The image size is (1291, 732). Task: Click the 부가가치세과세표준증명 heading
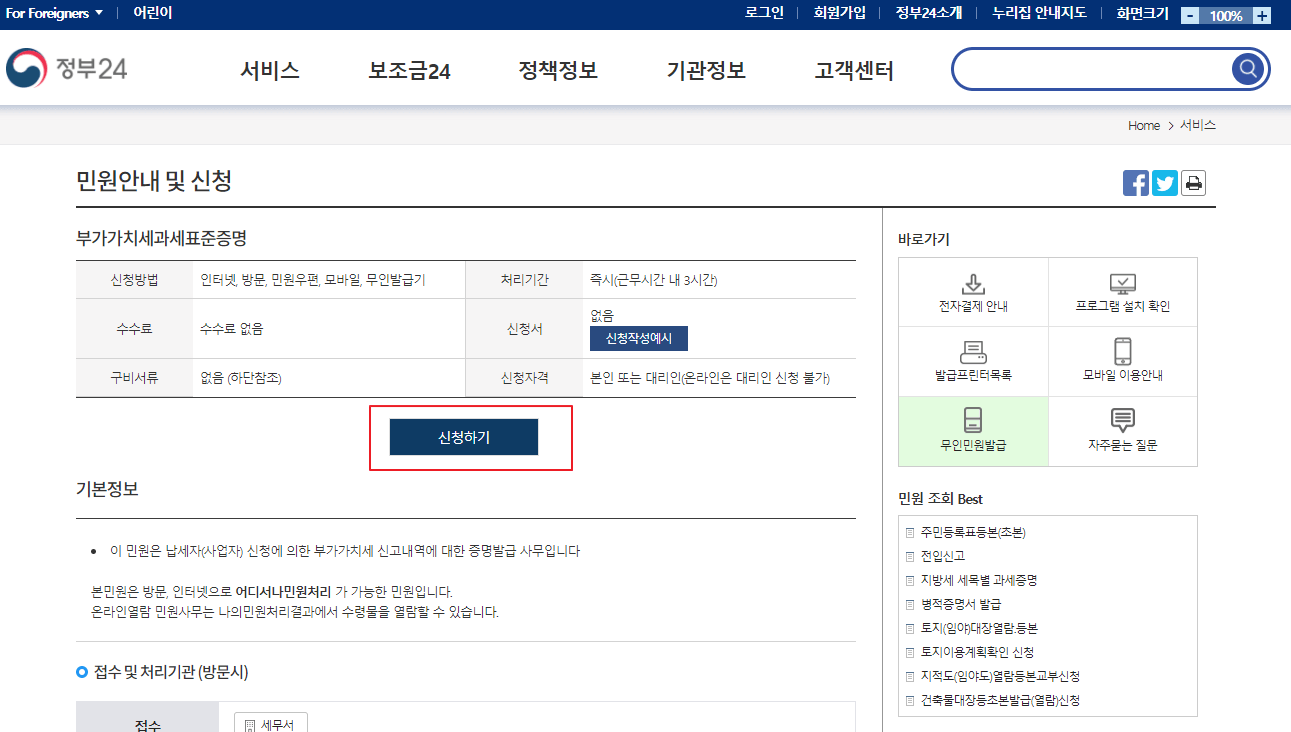(x=161, y=238)
